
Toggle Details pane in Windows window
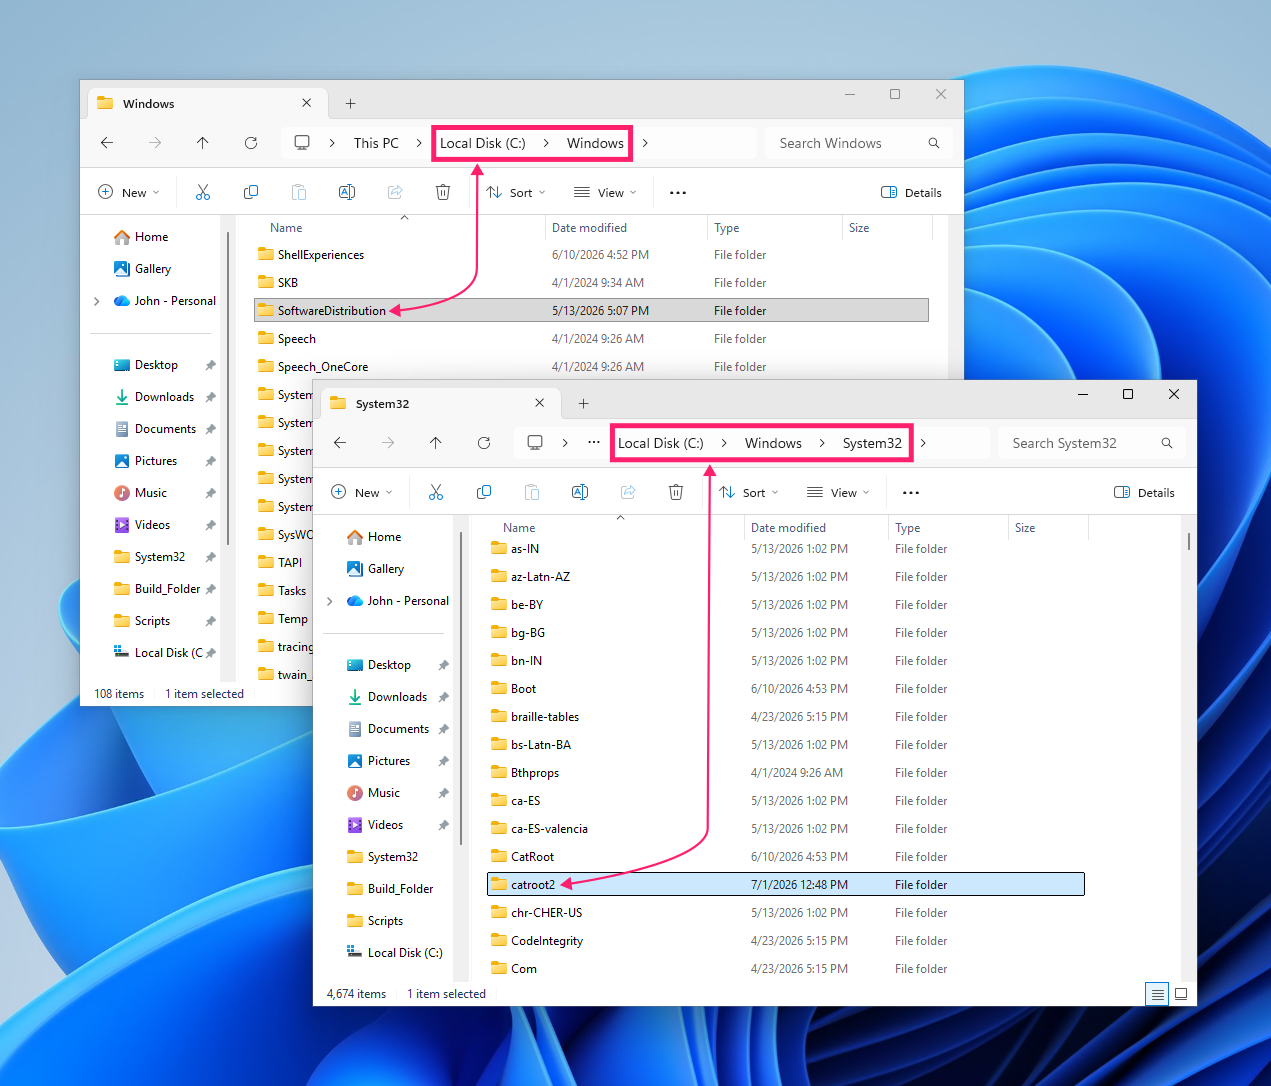point(912,192)
